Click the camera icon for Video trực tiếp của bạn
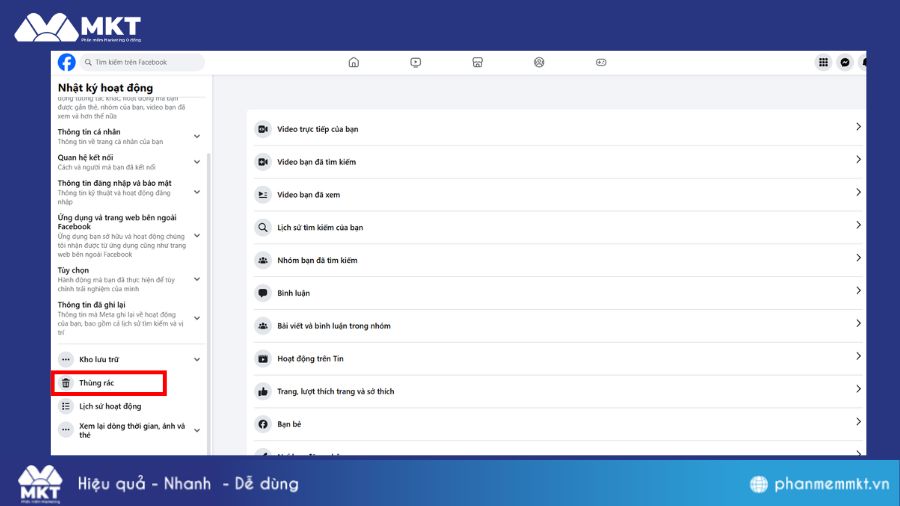The width and height of the screenshot is (900, 506). (263, 129)
